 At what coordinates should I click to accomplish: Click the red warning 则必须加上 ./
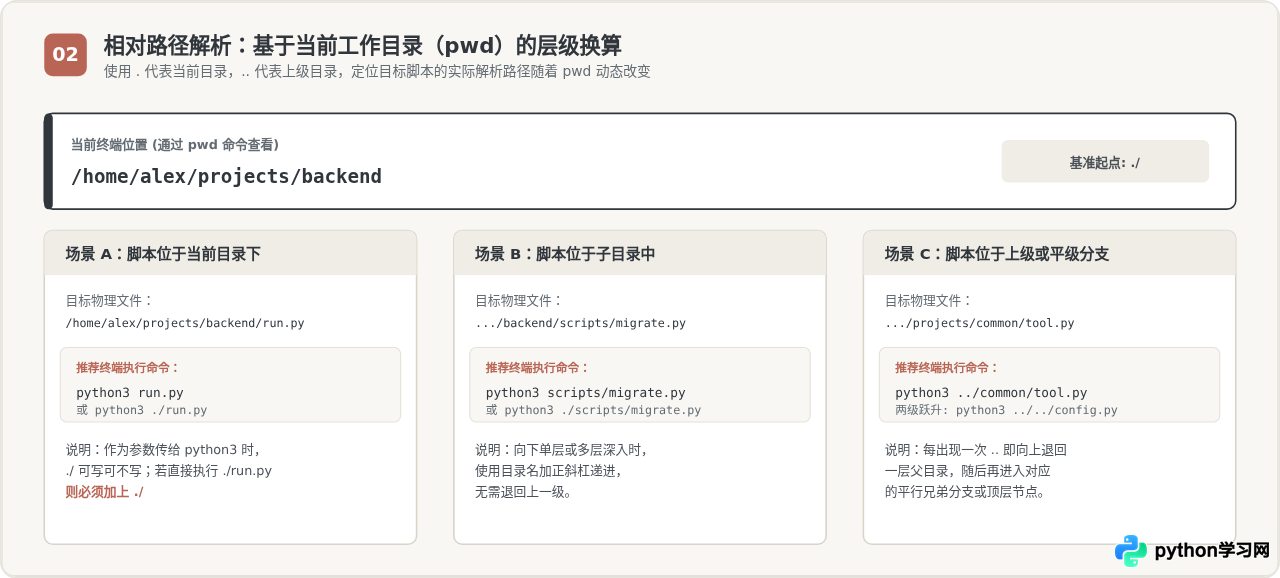point(104,492)
